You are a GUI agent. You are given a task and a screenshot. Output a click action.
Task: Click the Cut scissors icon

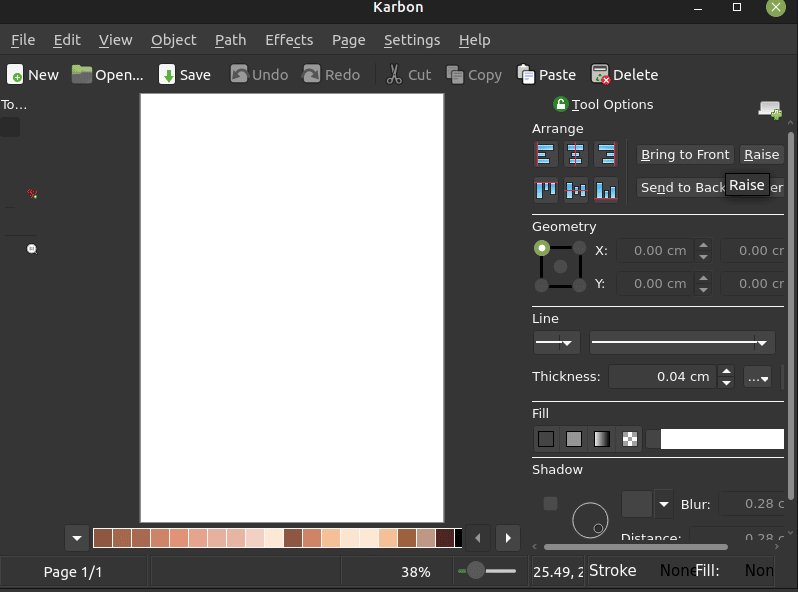pyautogui.click(x=393, y=75)
